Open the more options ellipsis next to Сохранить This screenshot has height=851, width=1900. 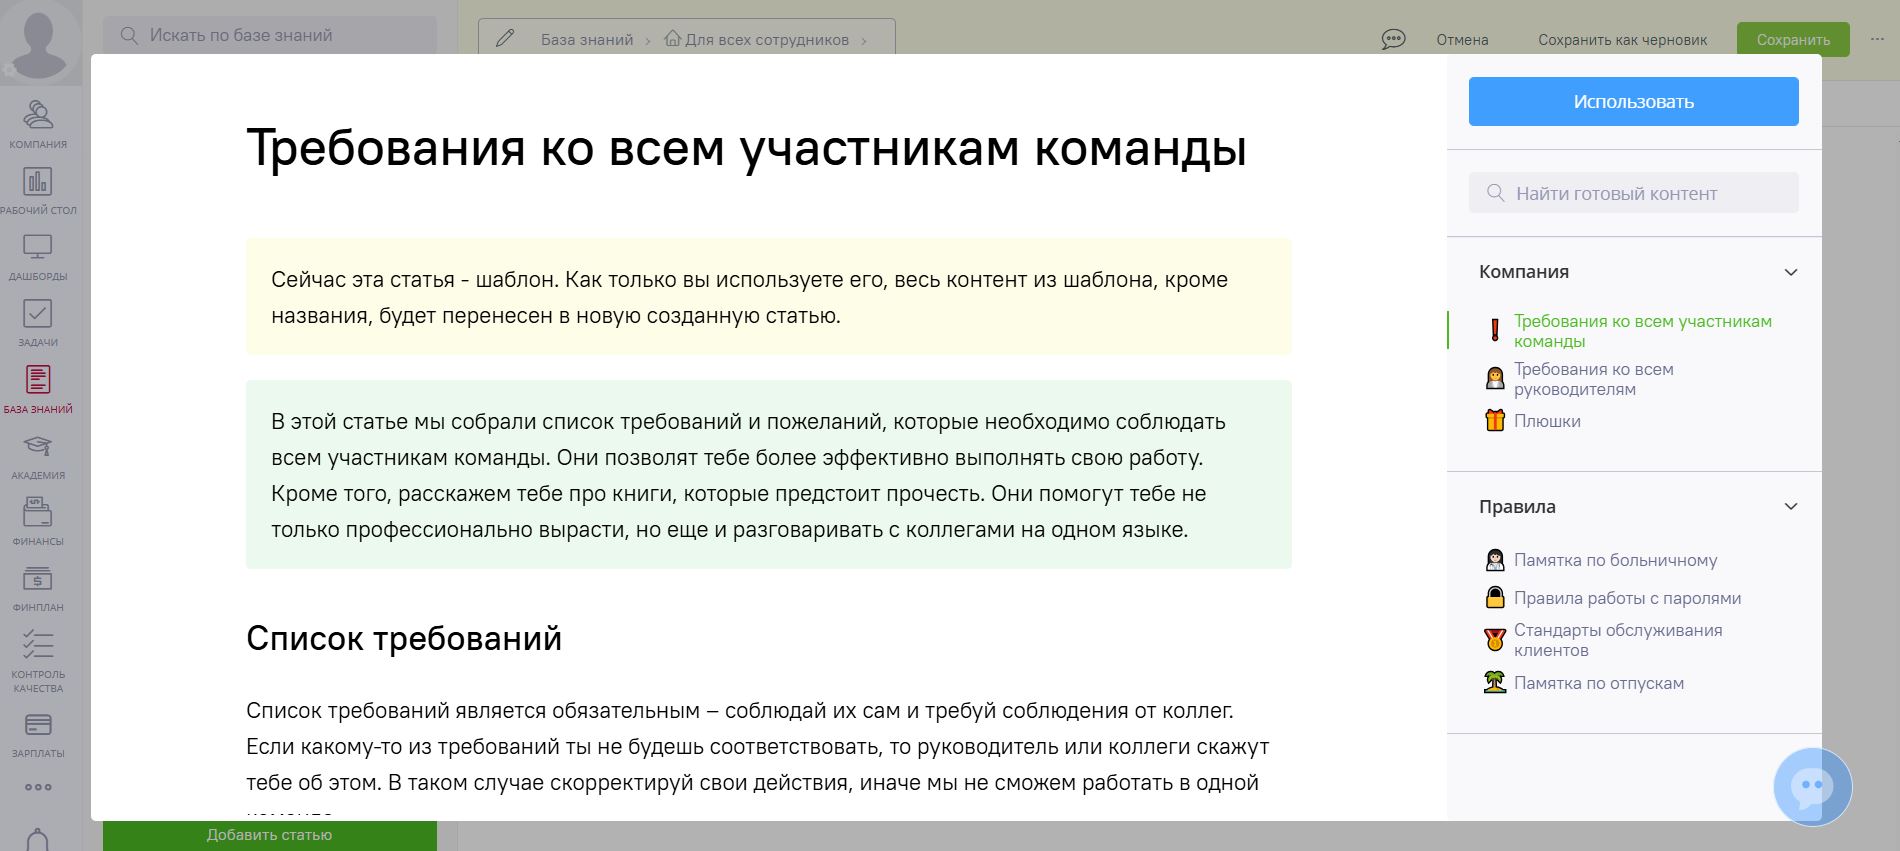click(x=1876, y=39)
